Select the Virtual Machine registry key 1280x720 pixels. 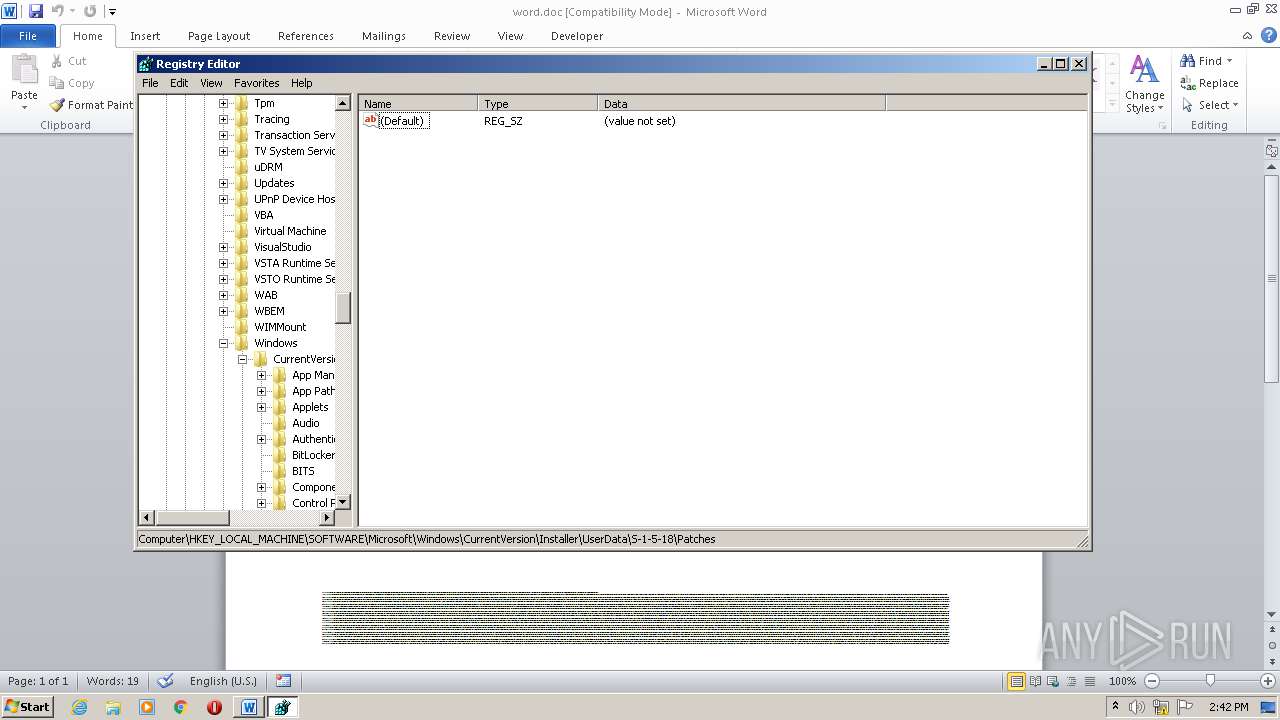click(x=290, y=231)
